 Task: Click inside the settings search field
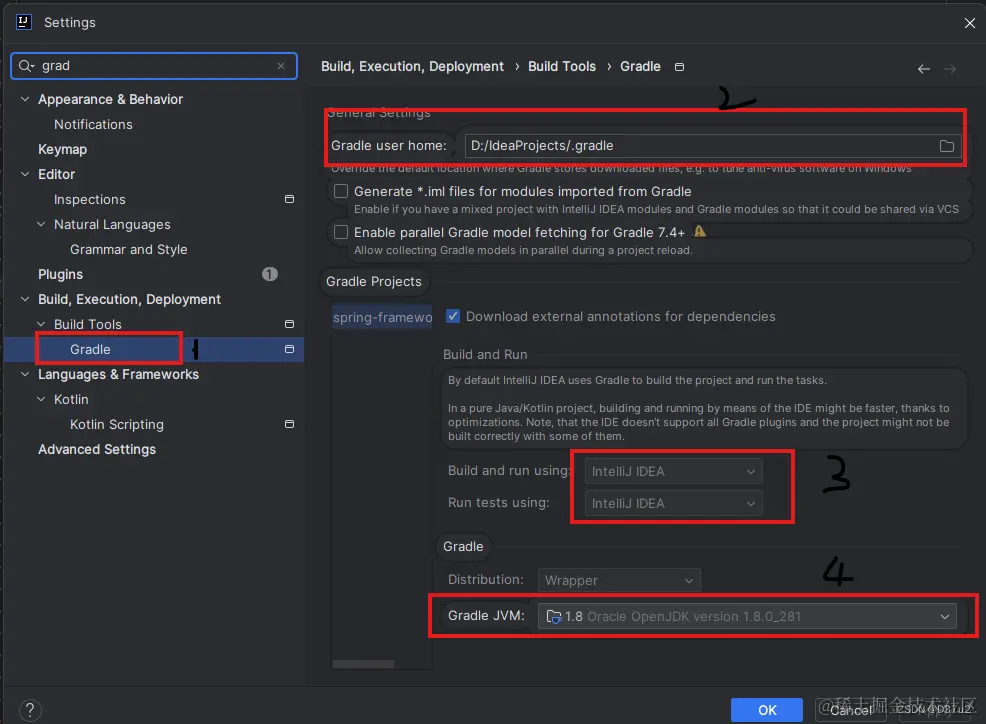150,66
